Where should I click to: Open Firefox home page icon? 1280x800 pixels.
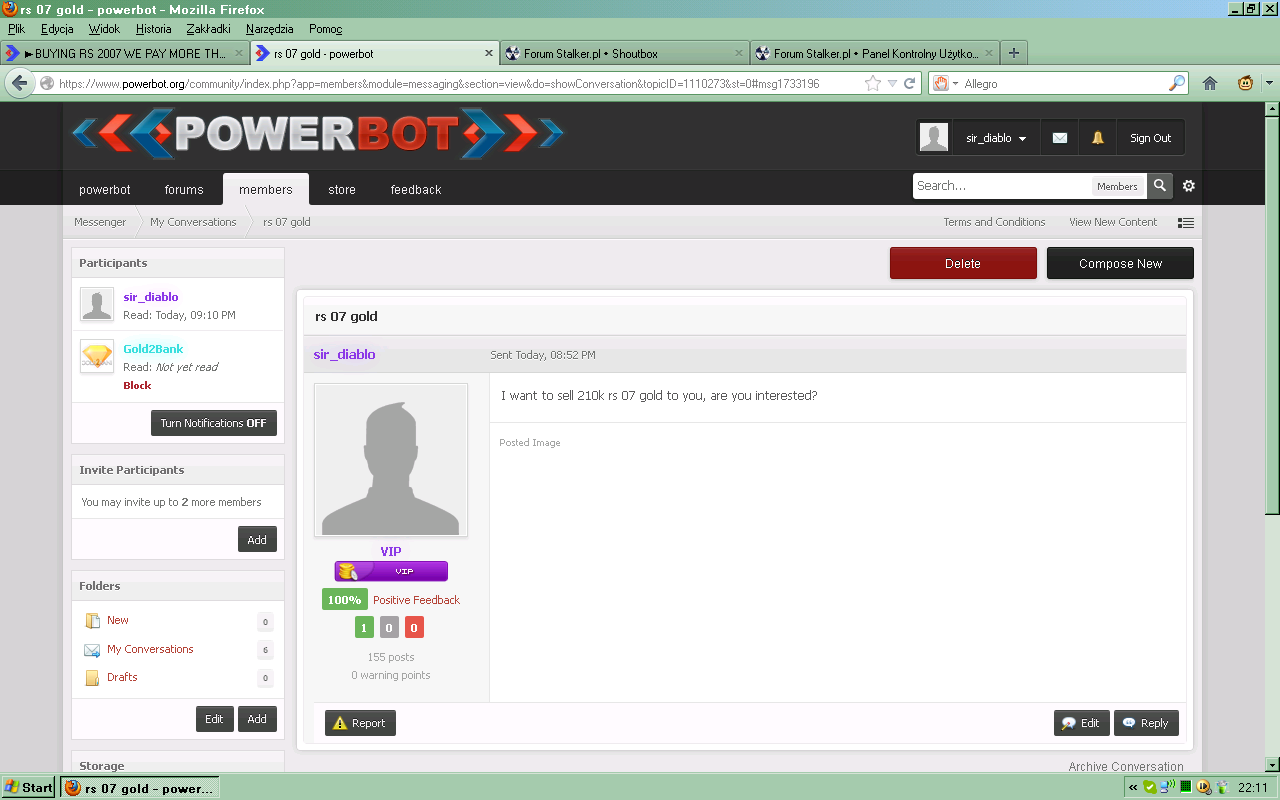pyautogui.click(x=1210, y=83)
